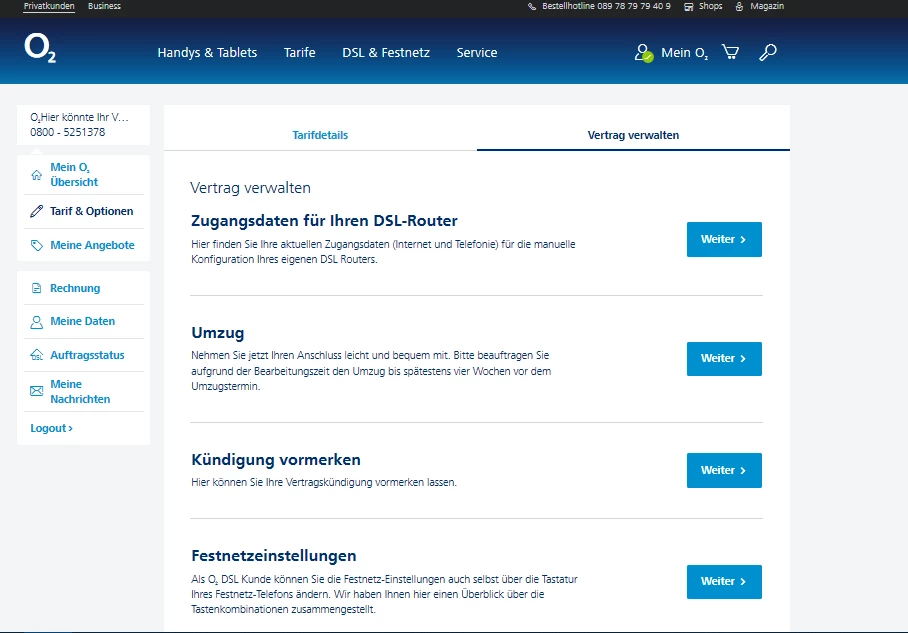908x633 pixels.
Task: Click Weiter for Zugangsdaten für Ihren DSL-Router
Action: (724, 239)
